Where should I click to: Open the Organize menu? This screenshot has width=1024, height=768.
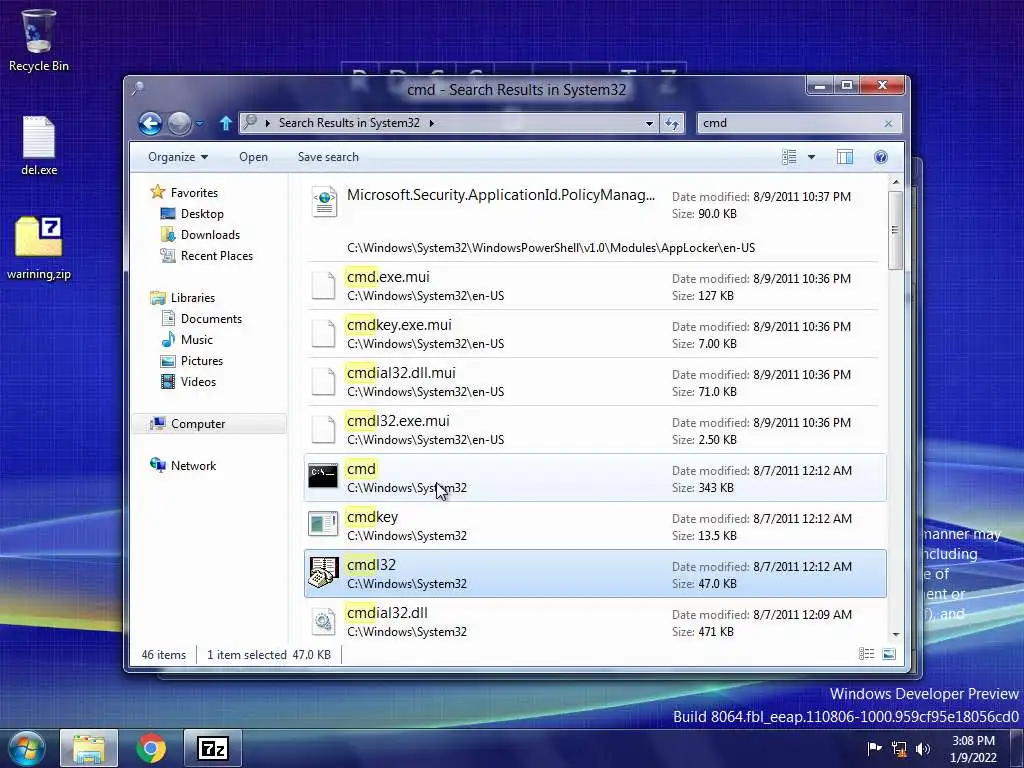(178, 157)
